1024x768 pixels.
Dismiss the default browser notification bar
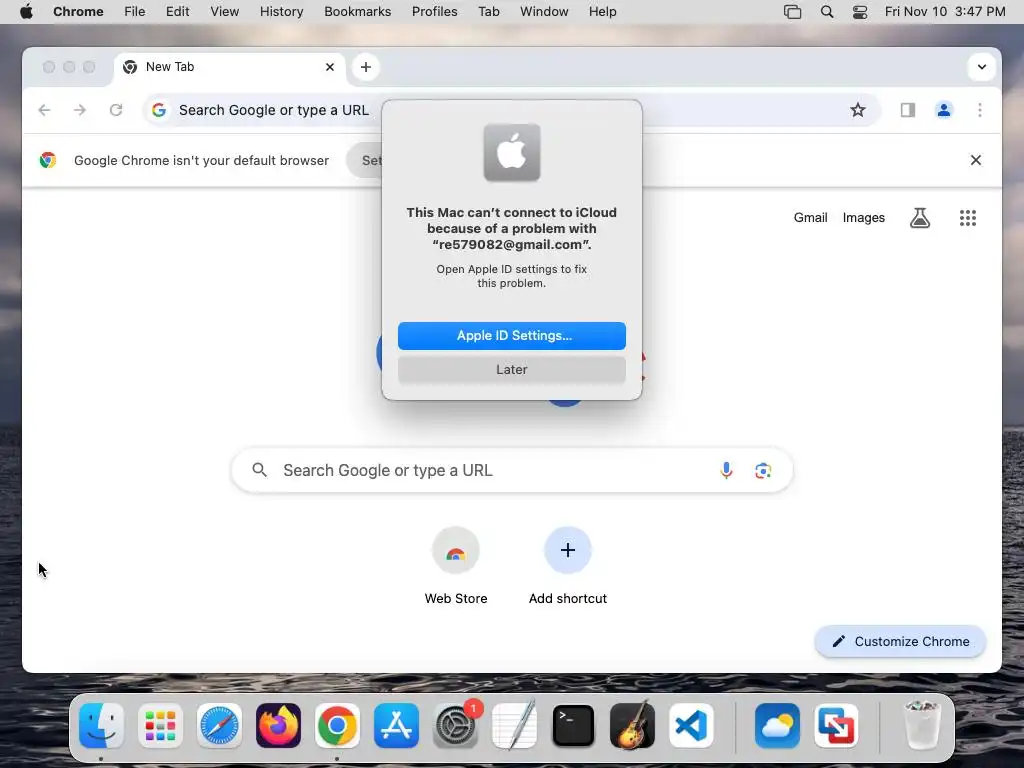(975, 160)
